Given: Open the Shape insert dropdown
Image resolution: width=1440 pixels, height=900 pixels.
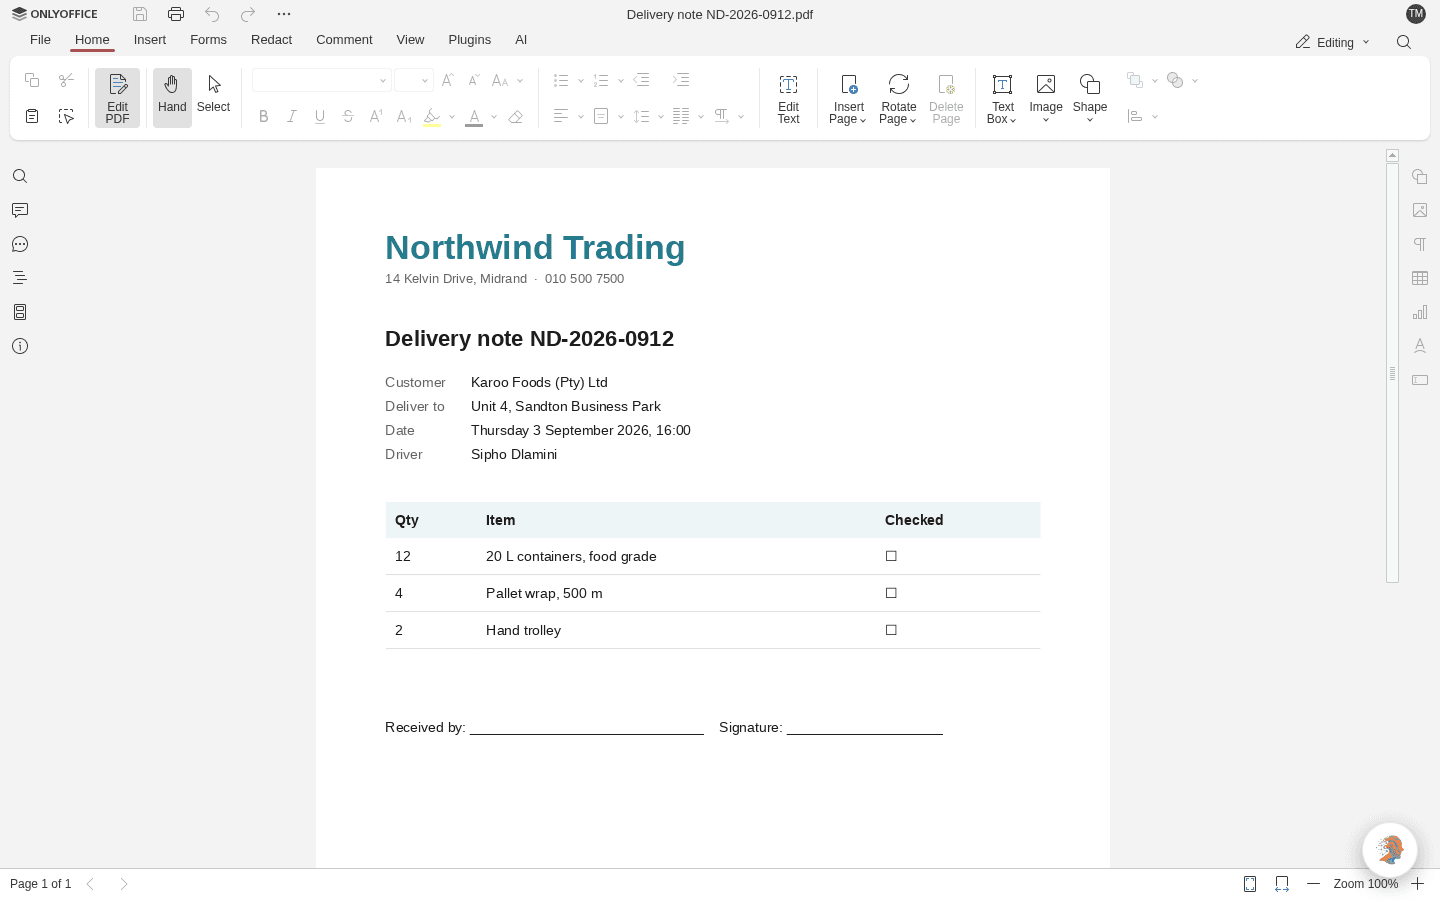Looking at the screenshot, I should (1090, 98).
